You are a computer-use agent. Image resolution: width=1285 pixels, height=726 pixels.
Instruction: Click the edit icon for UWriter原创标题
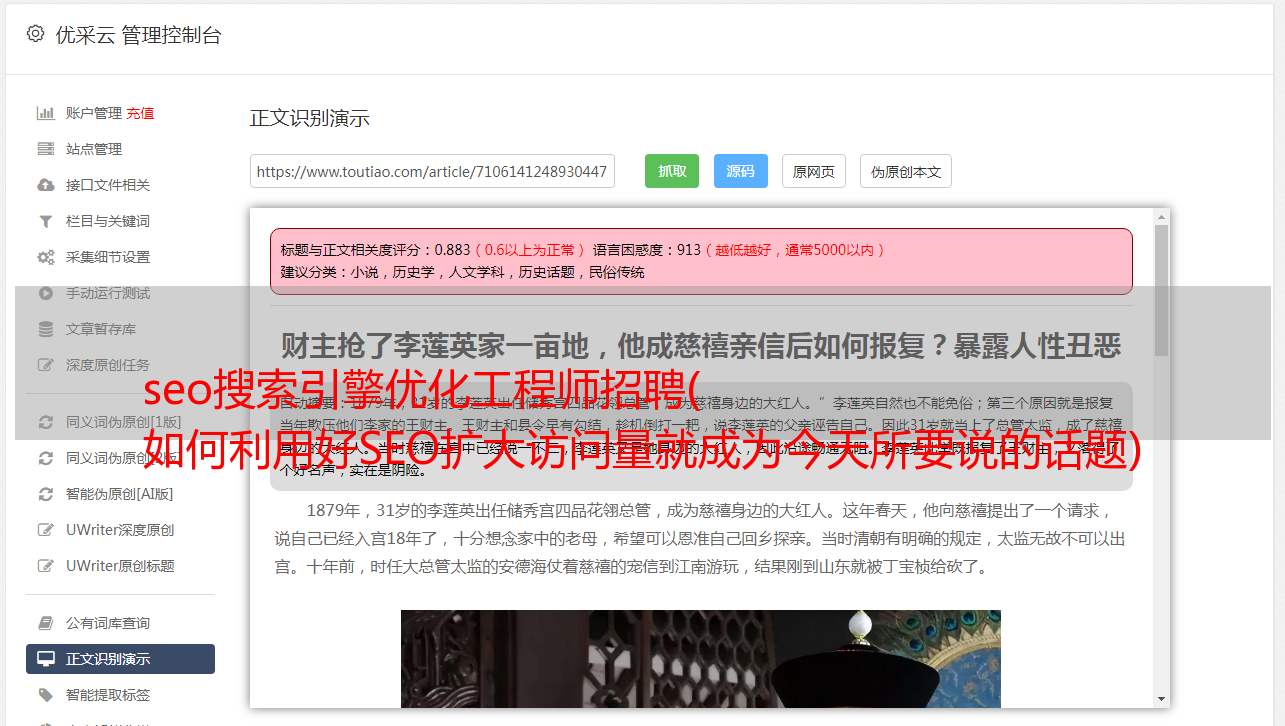(x=46, y=566)
